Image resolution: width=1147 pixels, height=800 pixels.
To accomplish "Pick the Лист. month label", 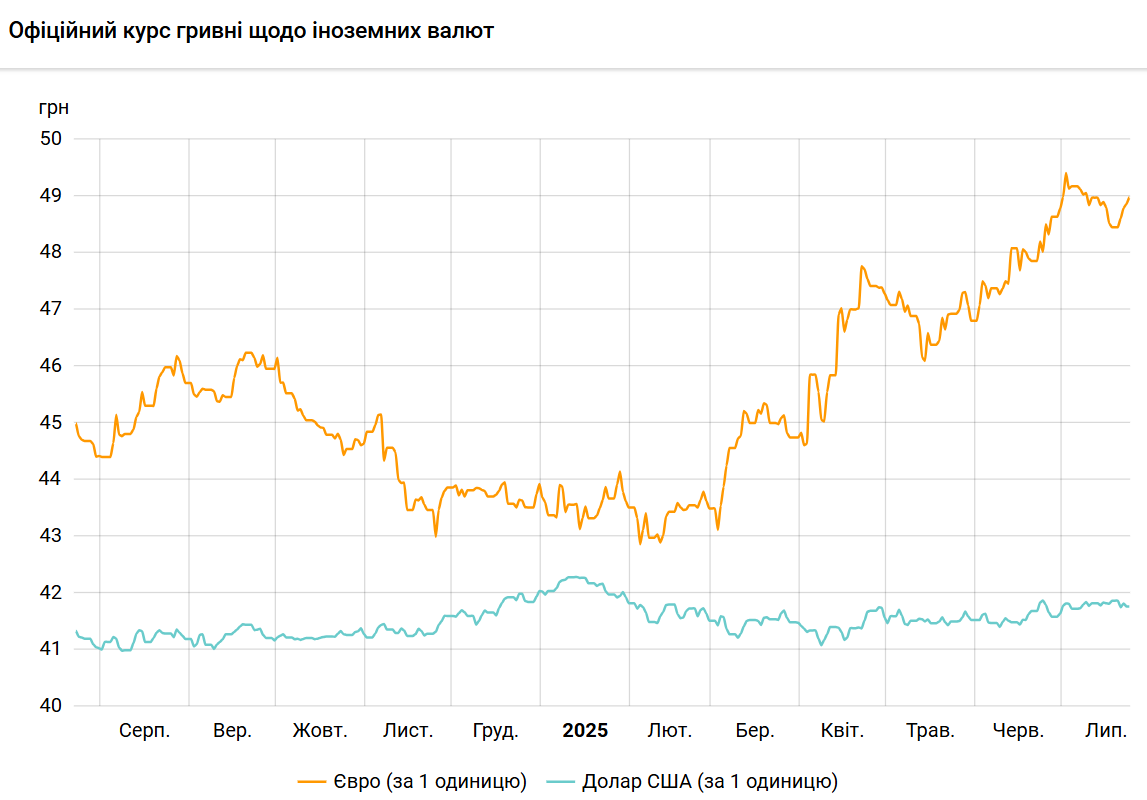I will pos(408,731).
